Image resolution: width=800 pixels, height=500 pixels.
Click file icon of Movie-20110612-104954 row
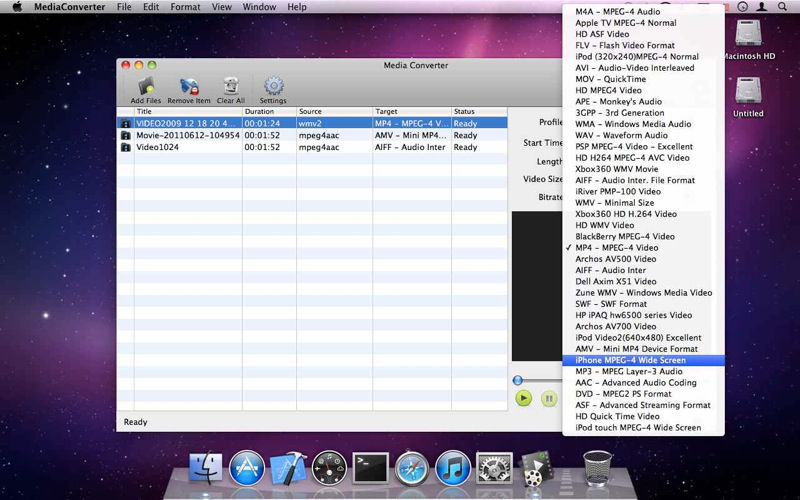(x=125, y=135)
